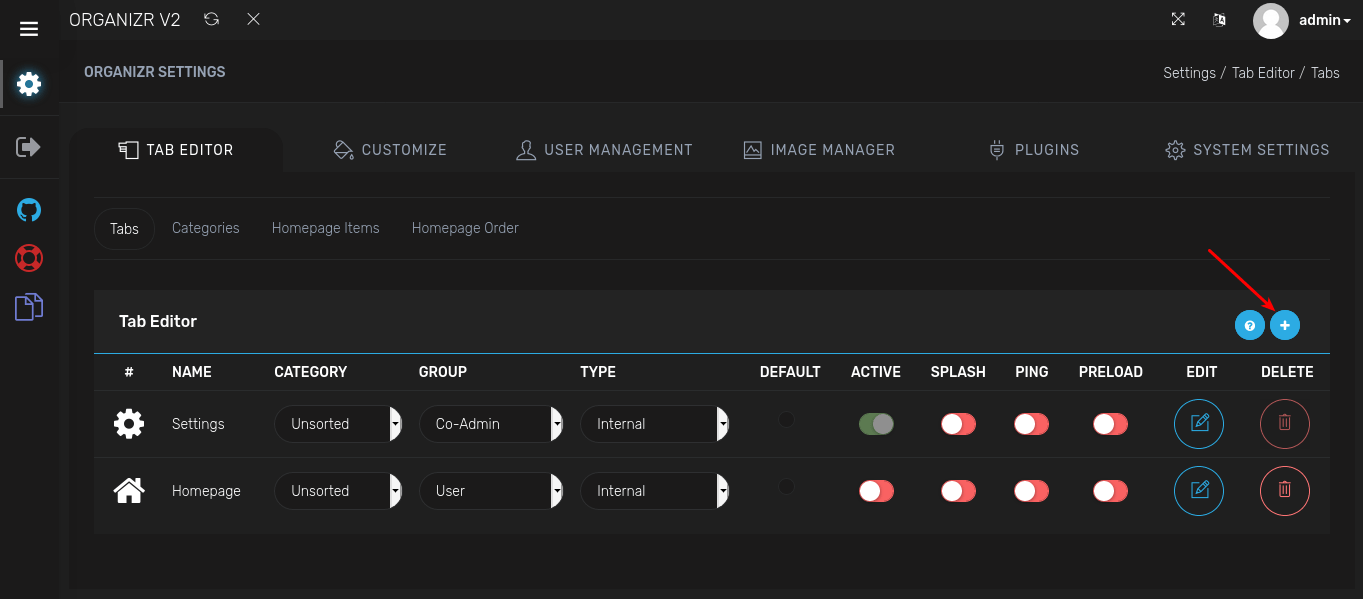
Task: Open the hamburger menu icon
Action: pyautogui.click(x=29, y=29)
